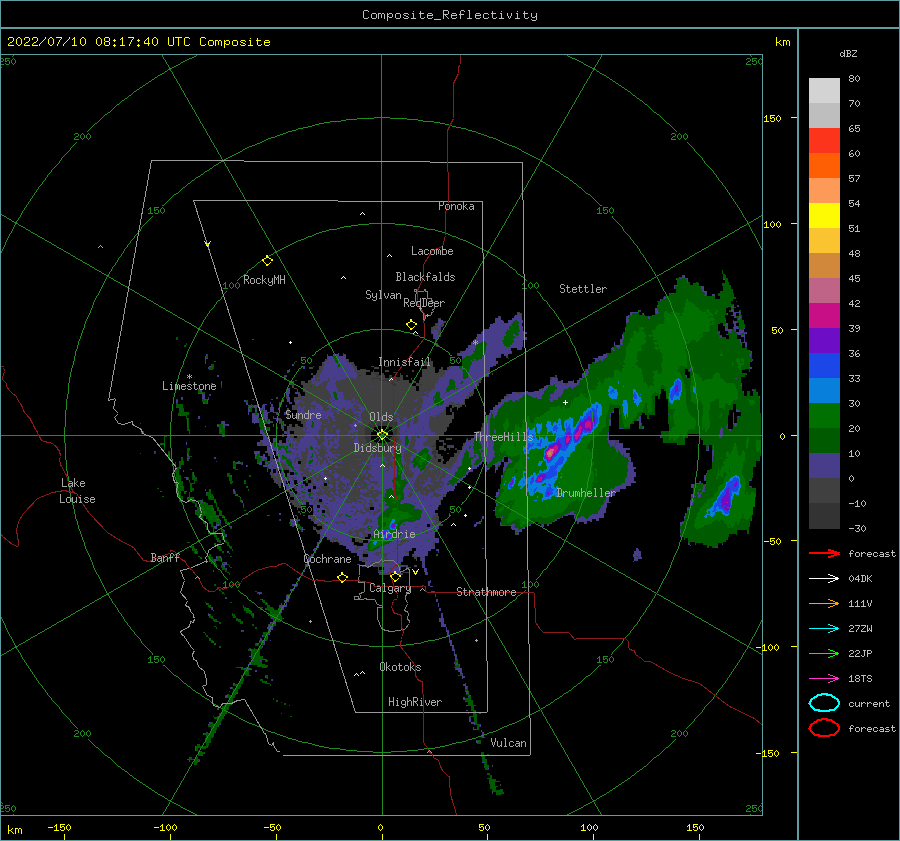This screenshot has height=841, width=900.
Task: Click the 80 dBZ light gray swatch
Action: (x=824, y=90)
